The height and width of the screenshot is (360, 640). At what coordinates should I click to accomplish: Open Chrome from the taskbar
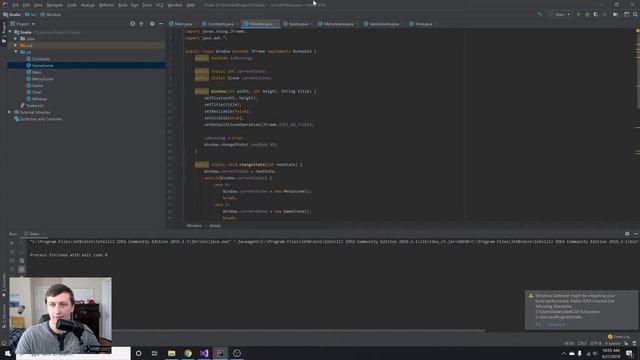click(x=188, y=353)
